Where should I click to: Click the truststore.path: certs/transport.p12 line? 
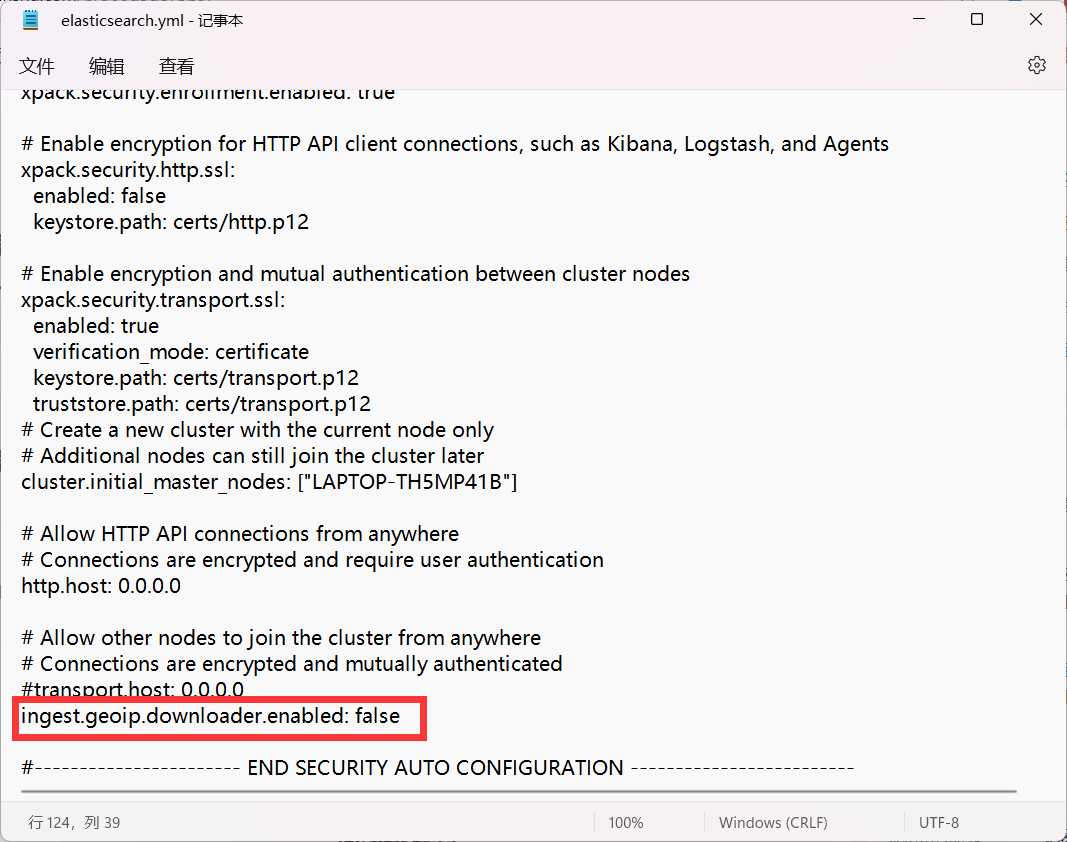tap(201, 404)
